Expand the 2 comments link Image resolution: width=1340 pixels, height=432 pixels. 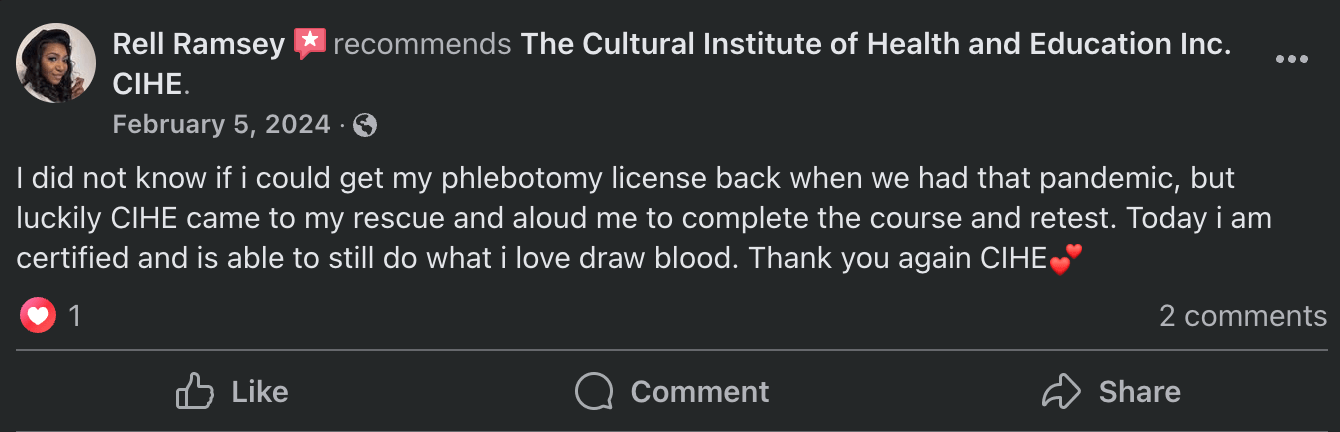(1242, 317)
